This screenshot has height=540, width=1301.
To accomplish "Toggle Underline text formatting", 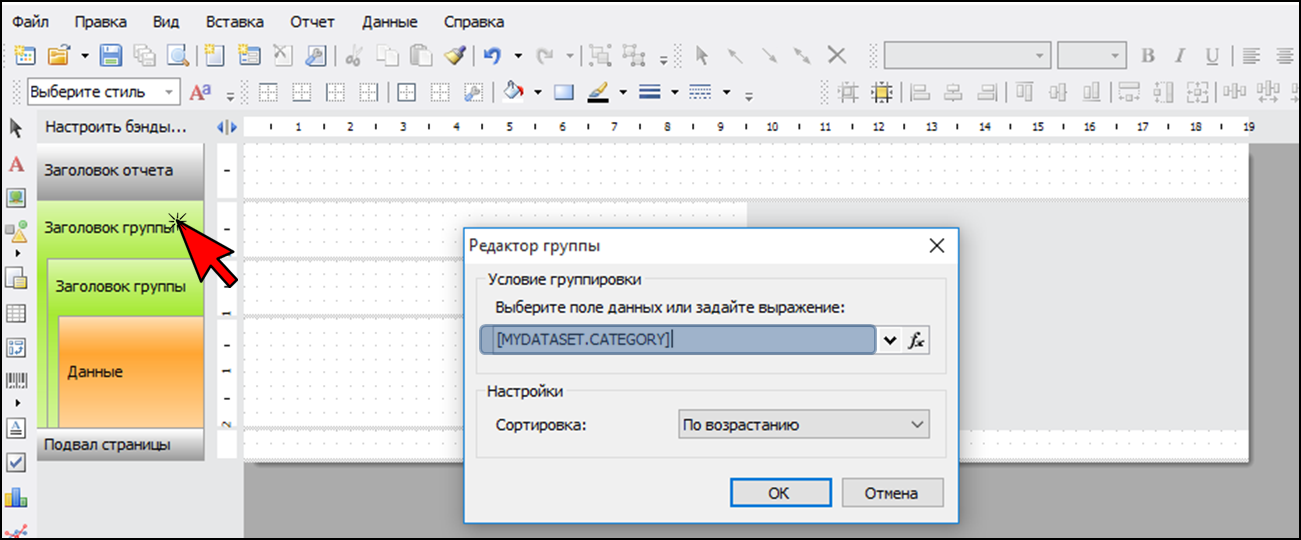I will coord(1211,56).
